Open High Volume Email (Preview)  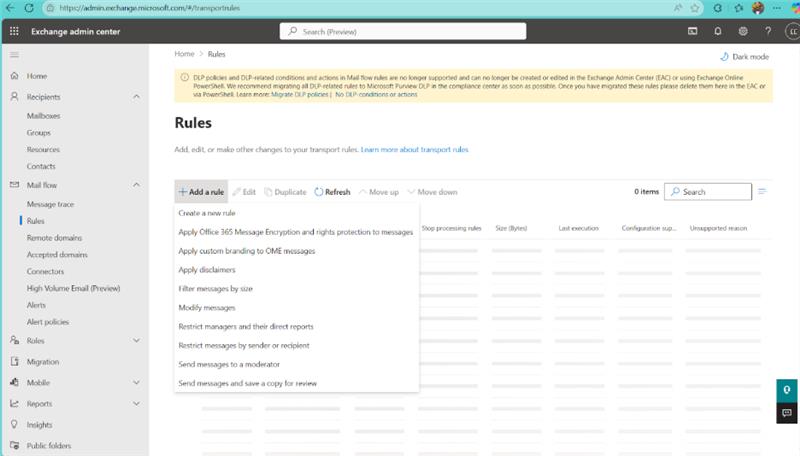coord(73,288)
